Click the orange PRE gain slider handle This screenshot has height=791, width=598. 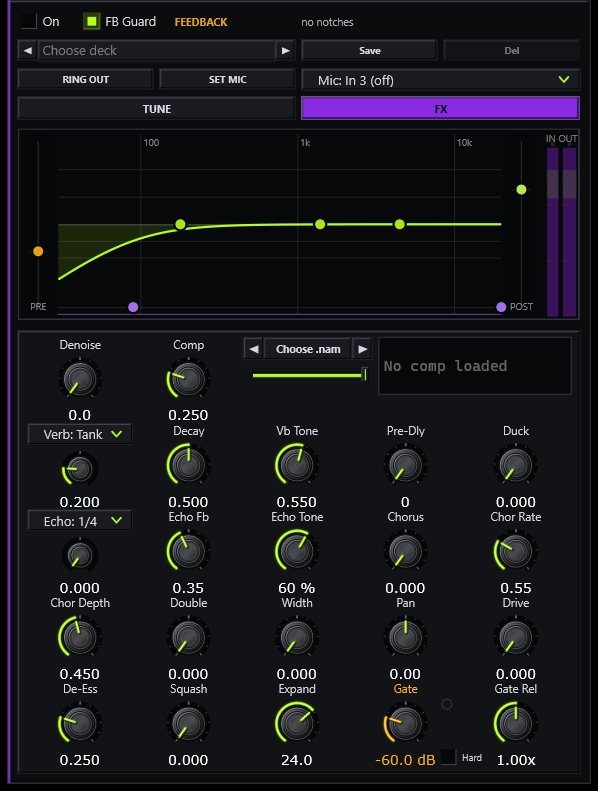[x=38, y=251]
